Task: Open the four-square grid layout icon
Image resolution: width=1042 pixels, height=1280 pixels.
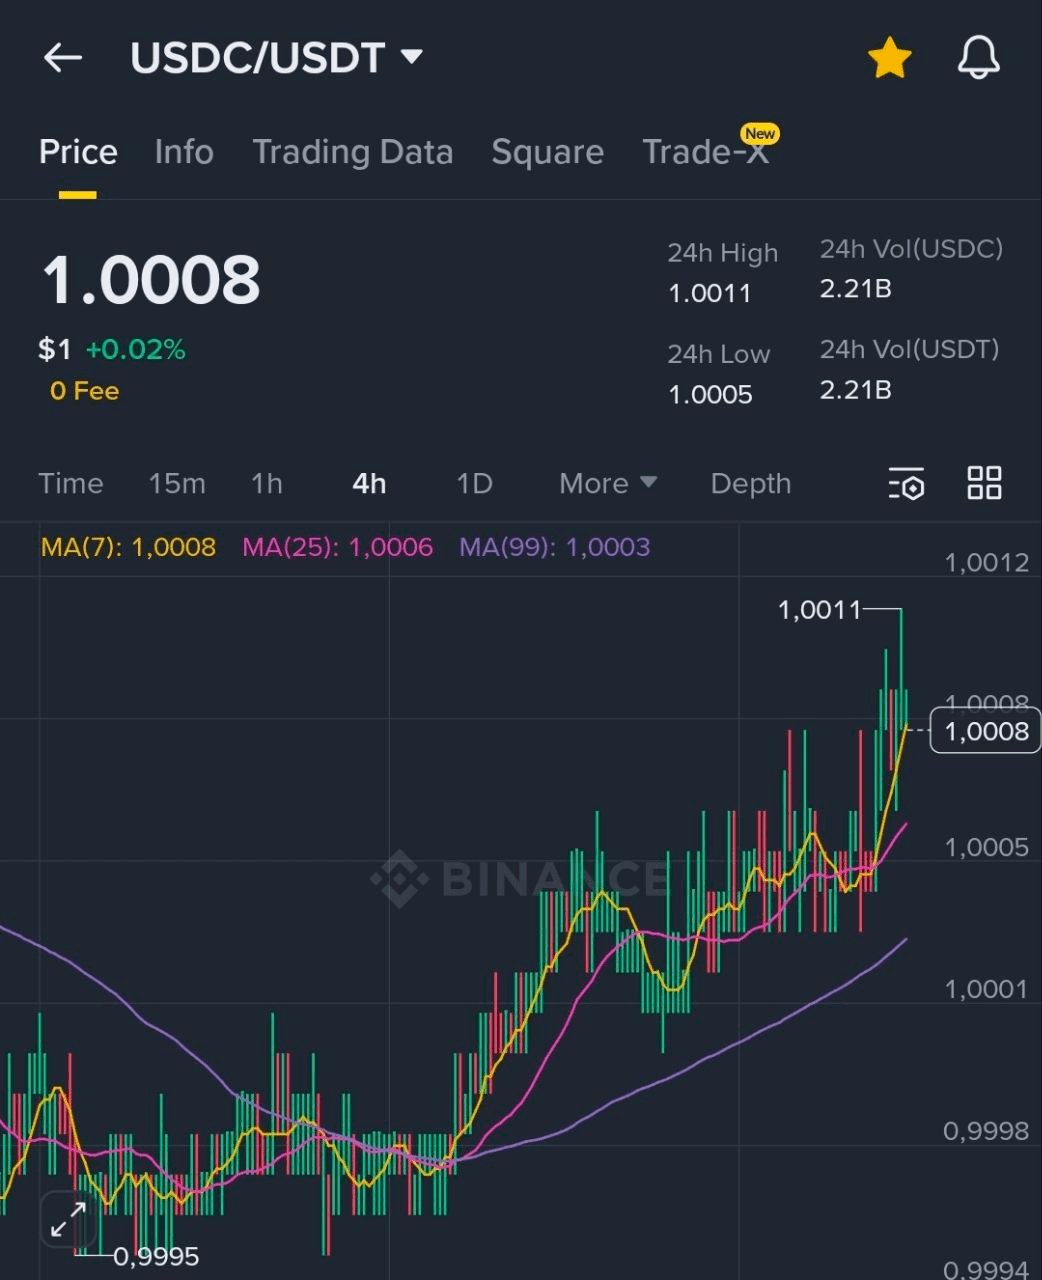Action: tap(984, 483)
